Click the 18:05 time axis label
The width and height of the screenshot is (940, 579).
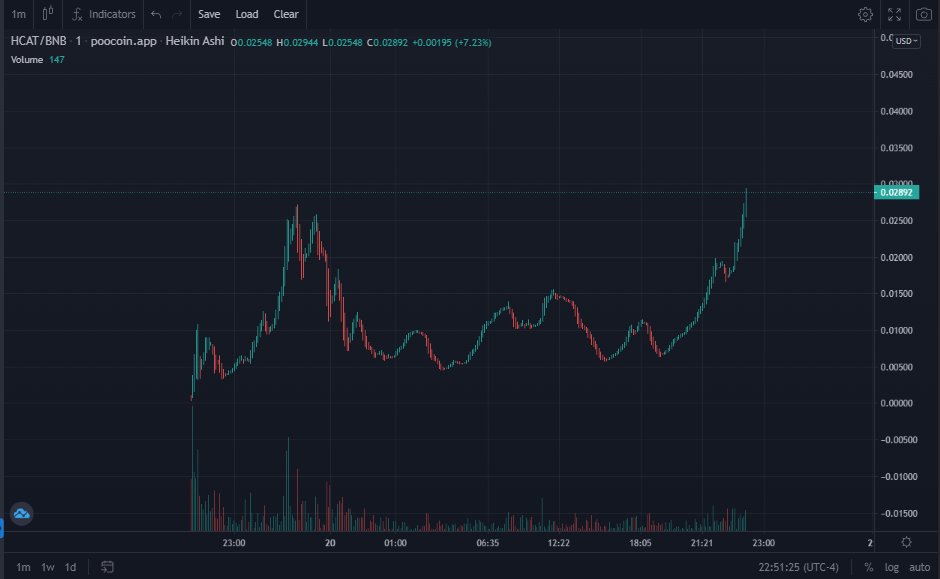pyautogui.click(x=640, y=543)
